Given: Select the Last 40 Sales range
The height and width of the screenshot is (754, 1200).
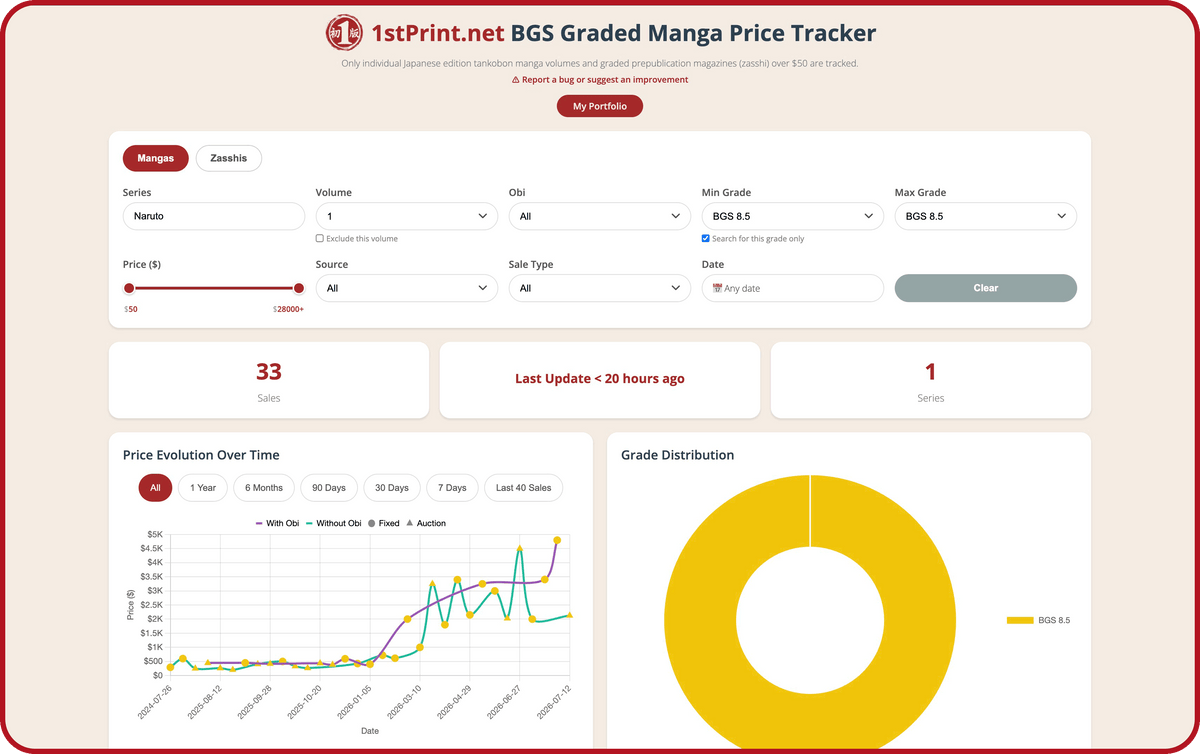Looking at the screenshot, I should point(524,488).
